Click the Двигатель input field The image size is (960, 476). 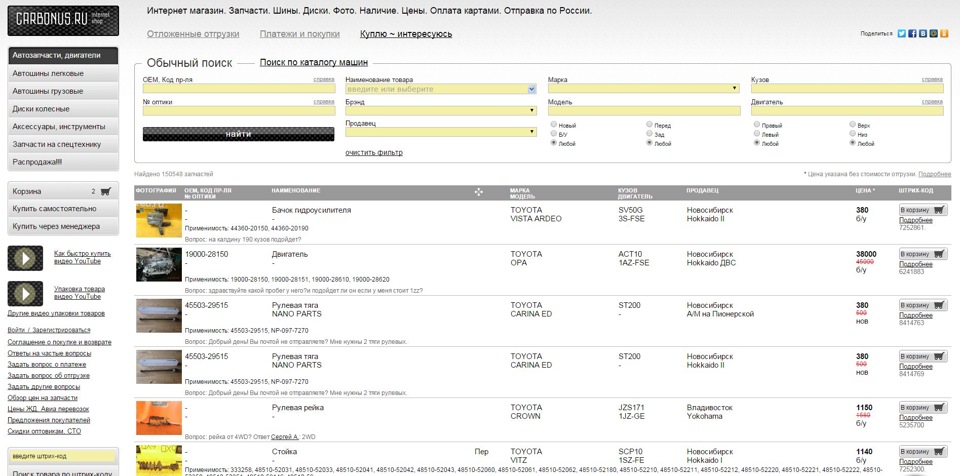(847, 111)
